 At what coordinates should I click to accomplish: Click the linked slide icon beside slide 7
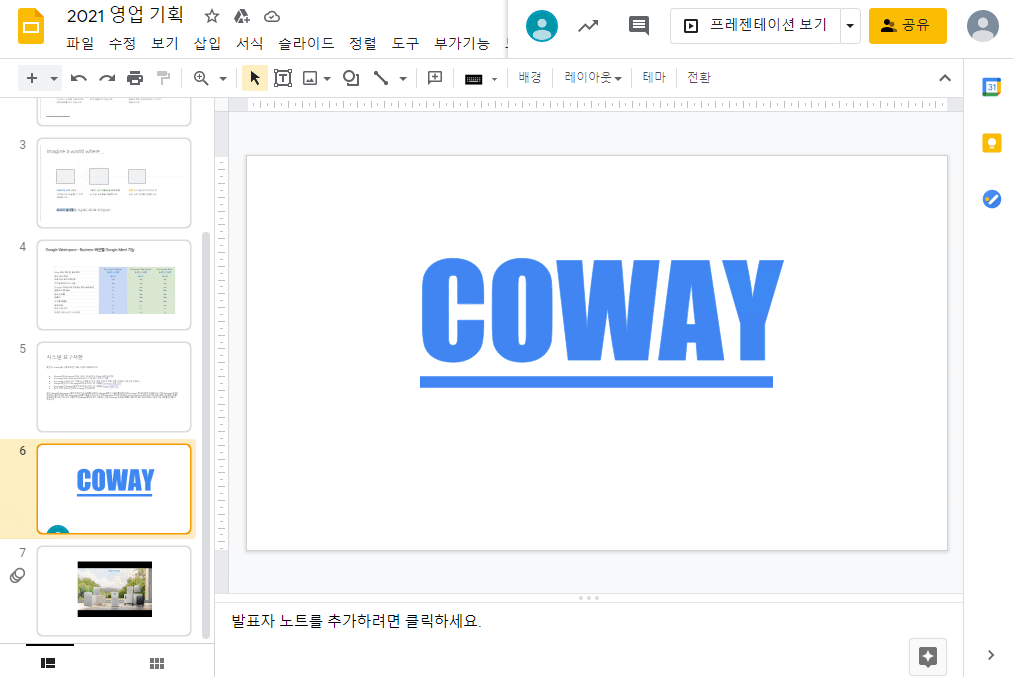coord(17,575)
